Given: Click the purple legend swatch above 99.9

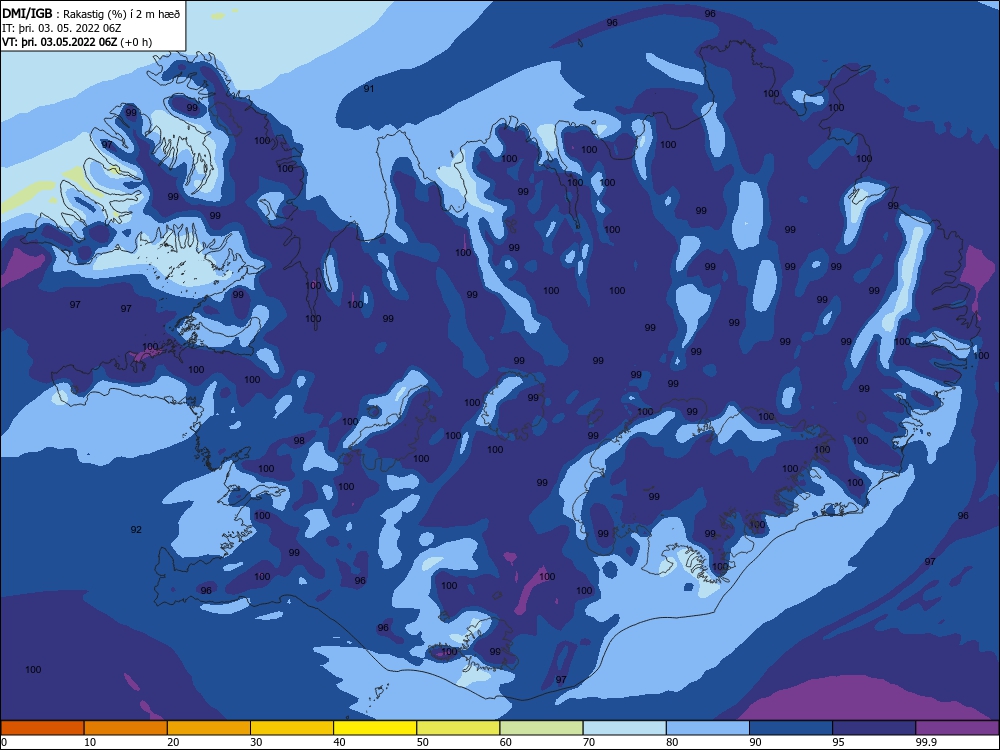Looking at the screenshot, I should (957, 728).
